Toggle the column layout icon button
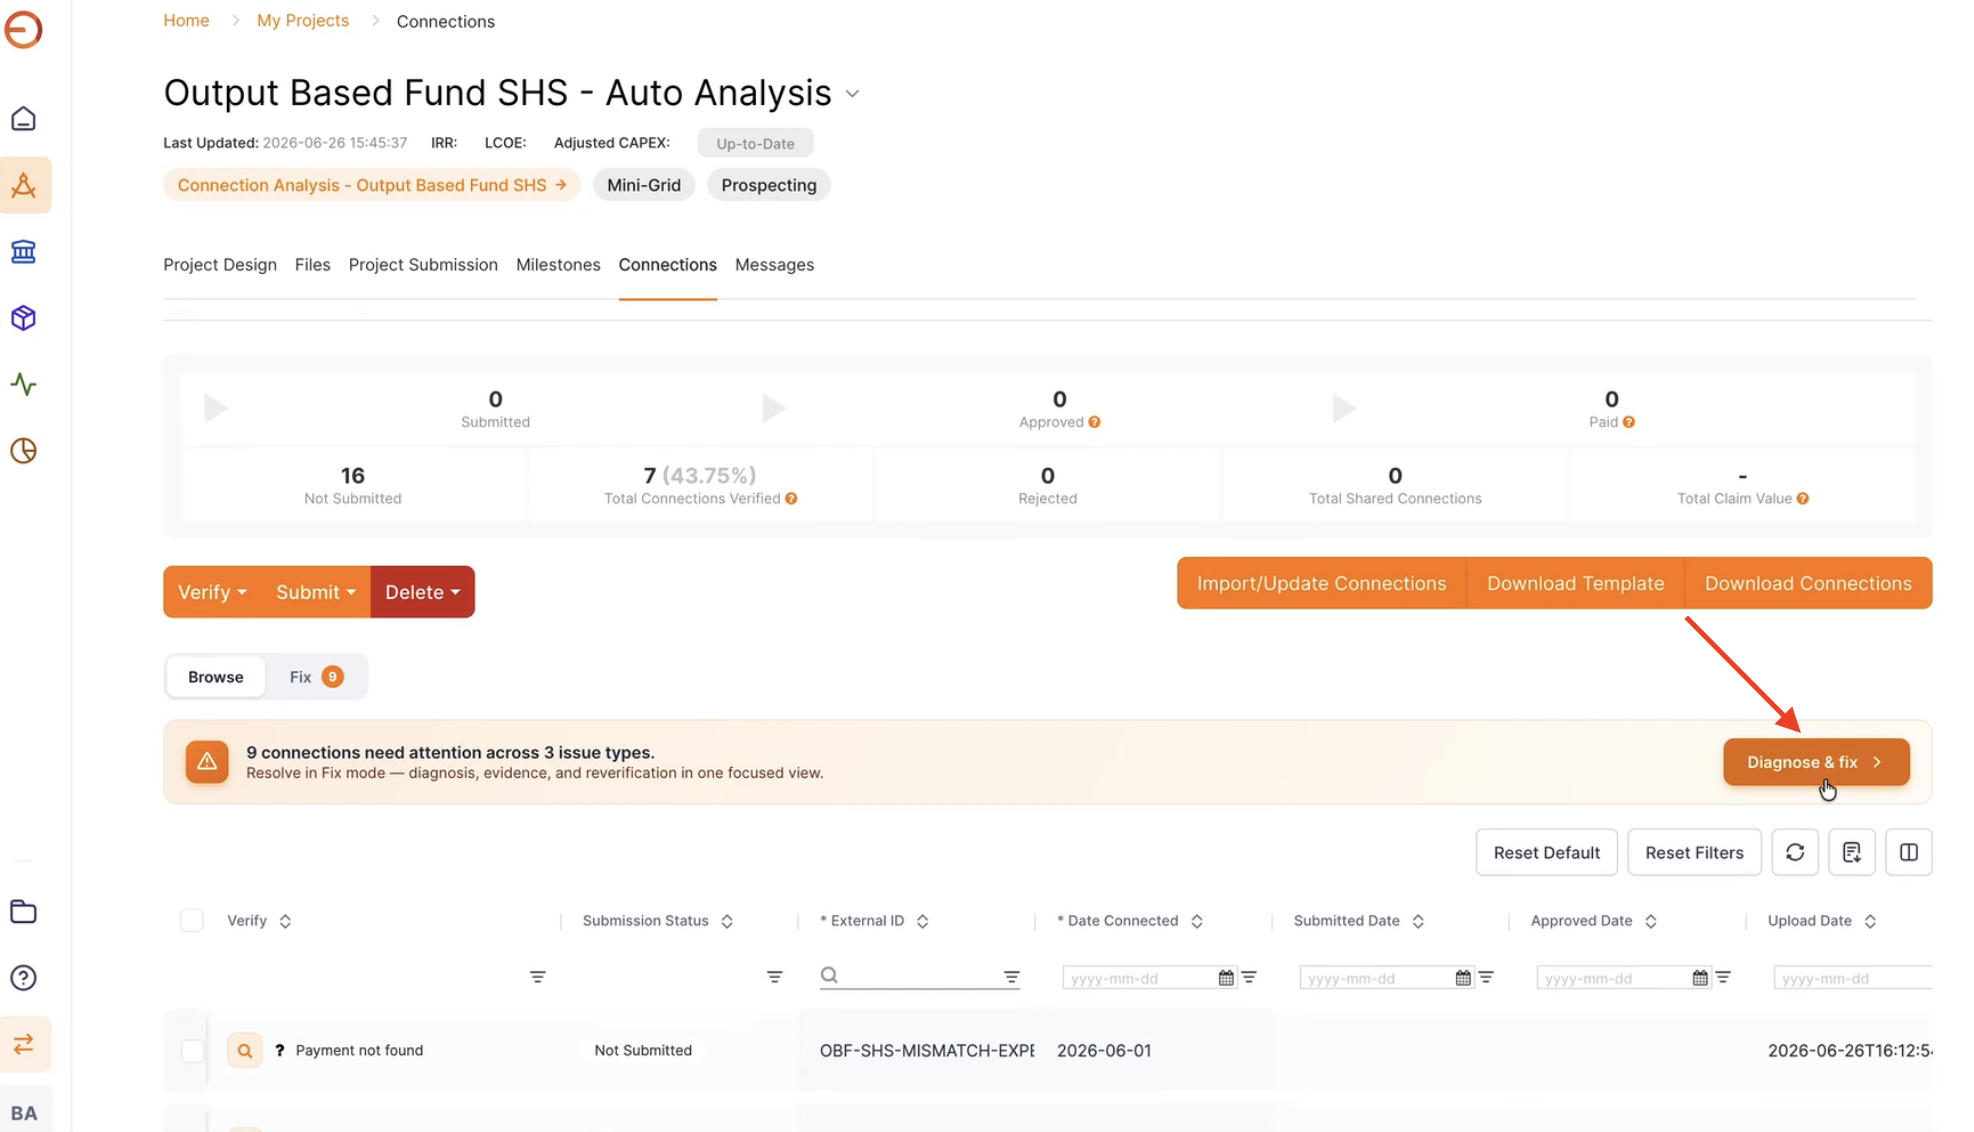 coord(1908,852)
